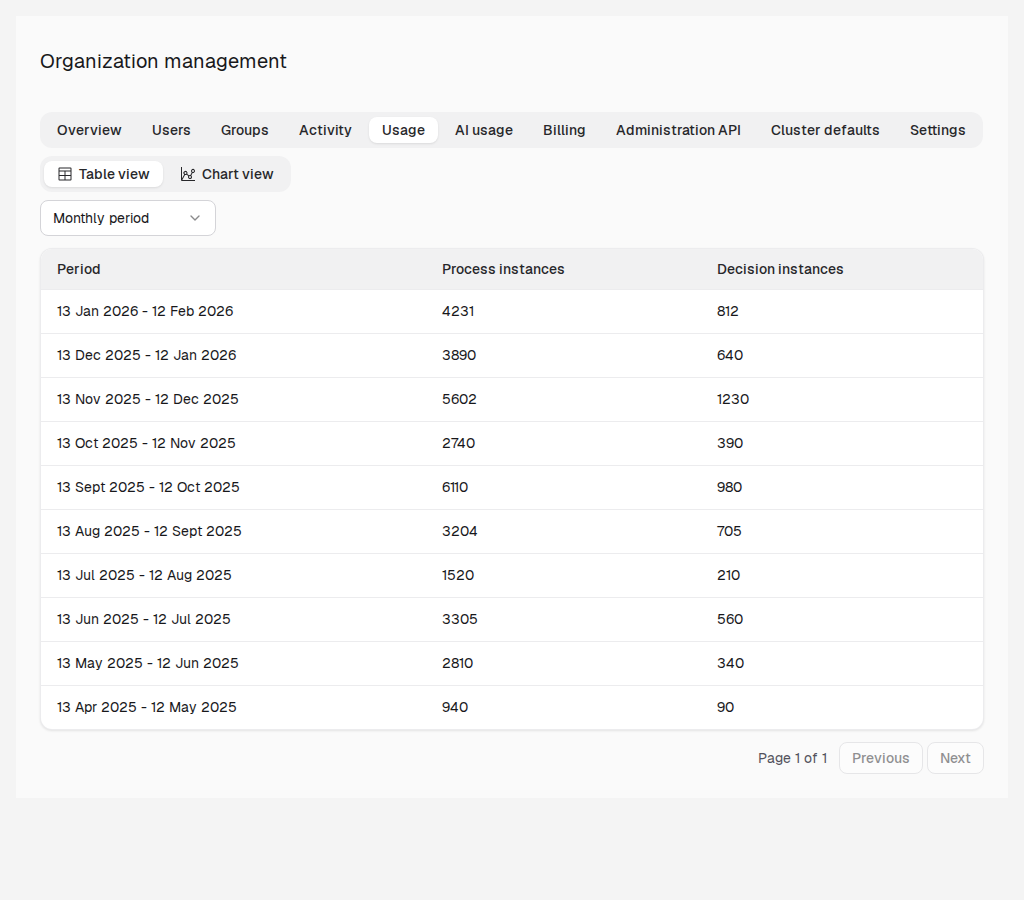1024x900 pixels.
Task: Click process instances value 6110
Action: [455, 487]
